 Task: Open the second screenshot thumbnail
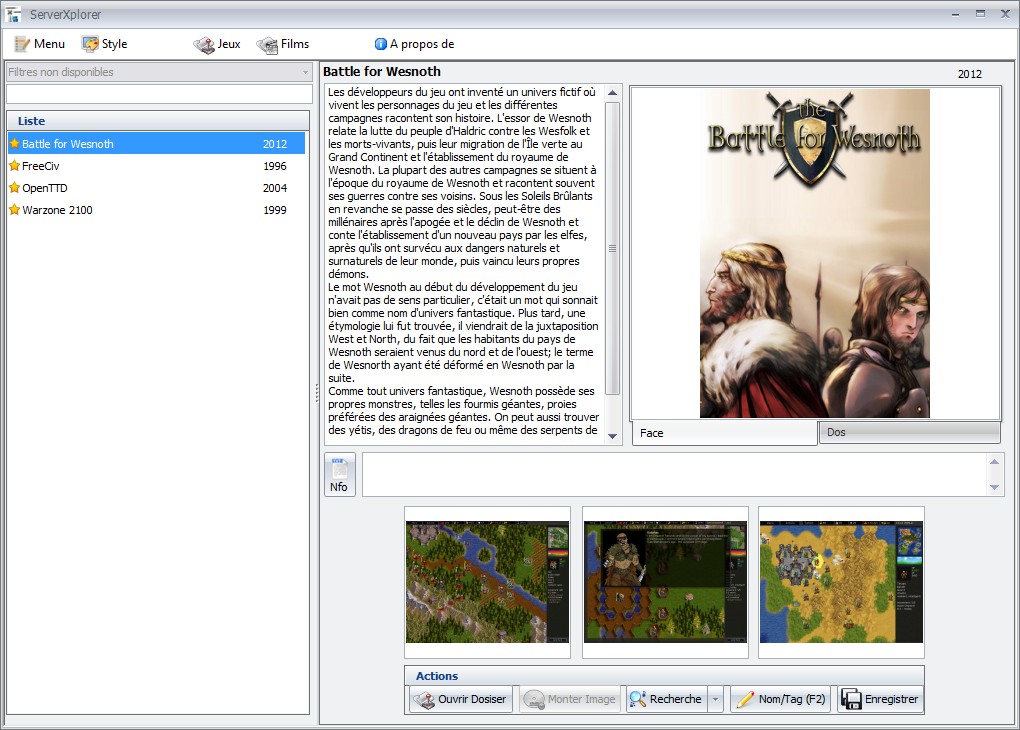tap(665, 582)
